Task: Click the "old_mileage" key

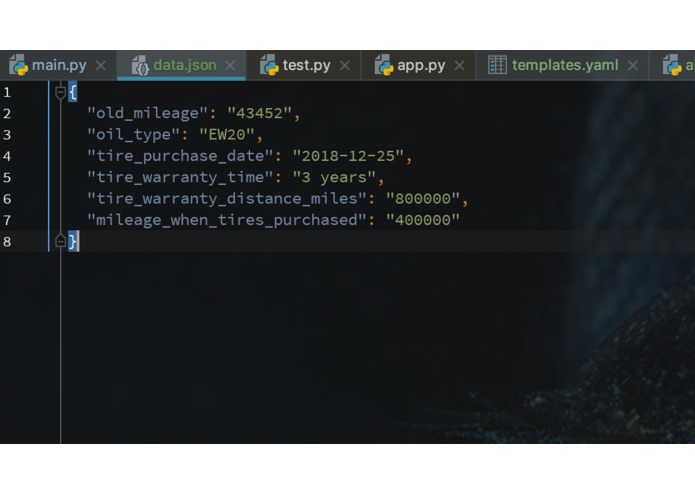Action: 148,113
